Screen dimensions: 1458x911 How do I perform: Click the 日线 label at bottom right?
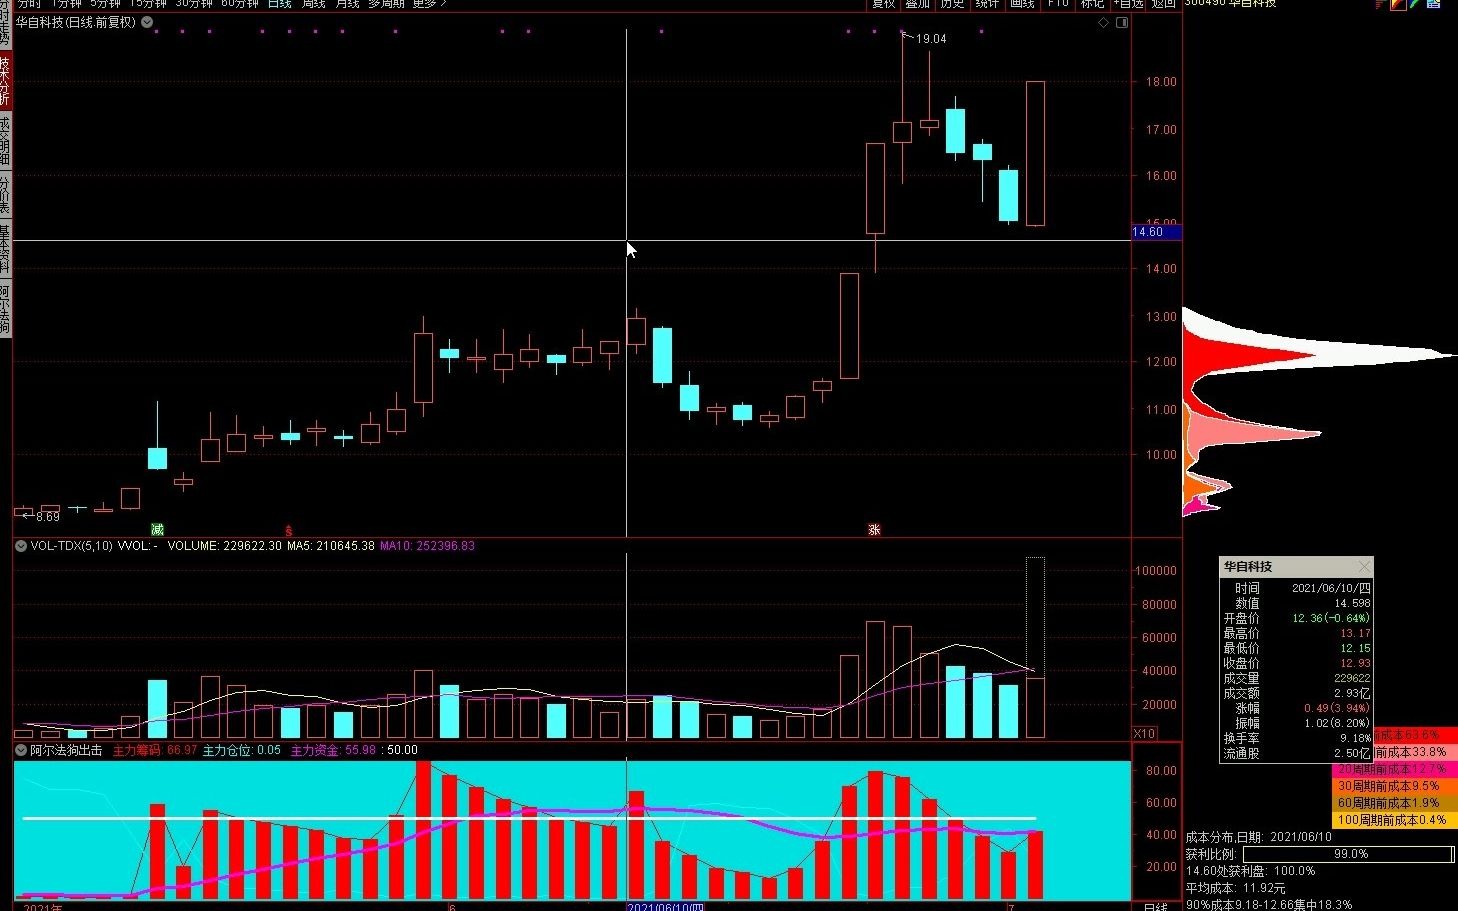[x=1156, y=907]
